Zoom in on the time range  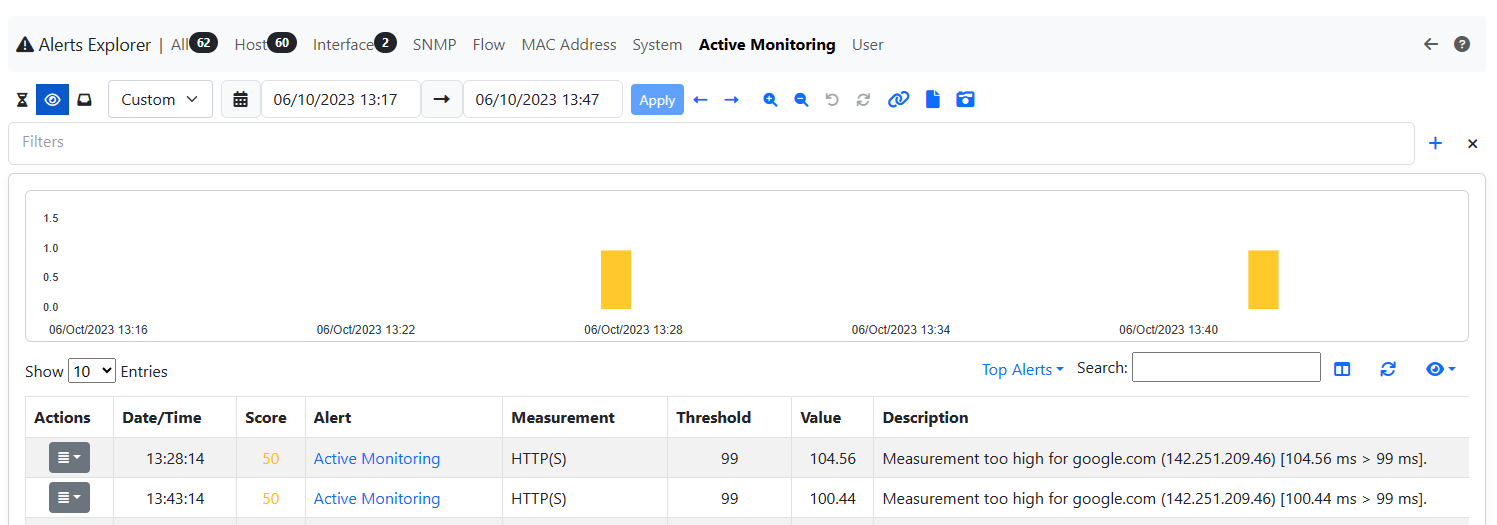(x=770, y=100)
